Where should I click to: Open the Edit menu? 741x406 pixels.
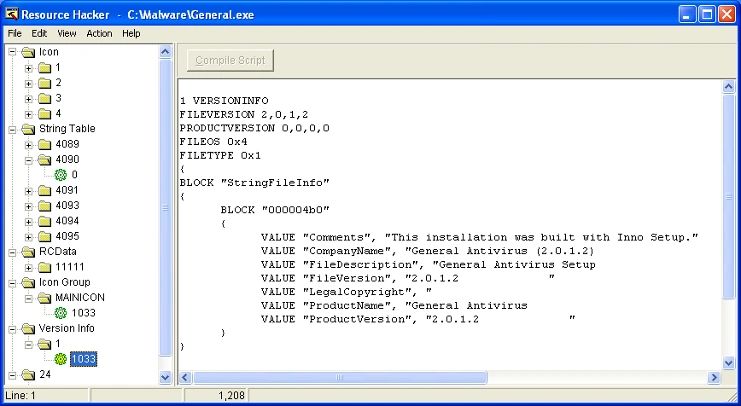click(x=39, y=34)
